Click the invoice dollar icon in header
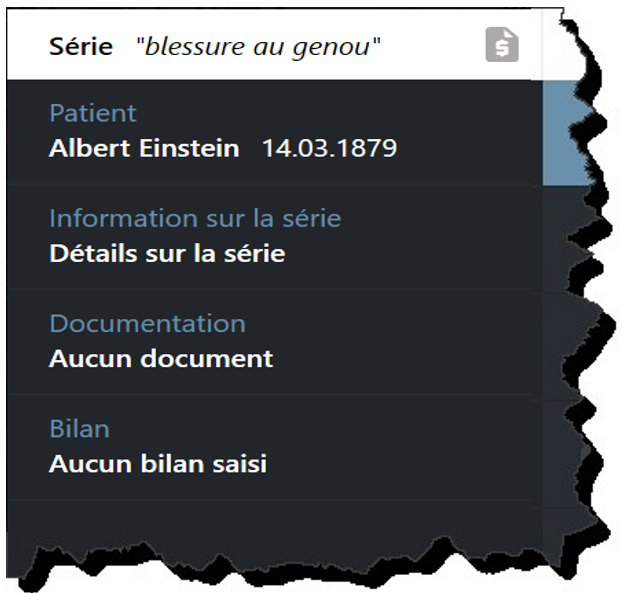Screen dimensions: 627x593 tap(502, 45)
